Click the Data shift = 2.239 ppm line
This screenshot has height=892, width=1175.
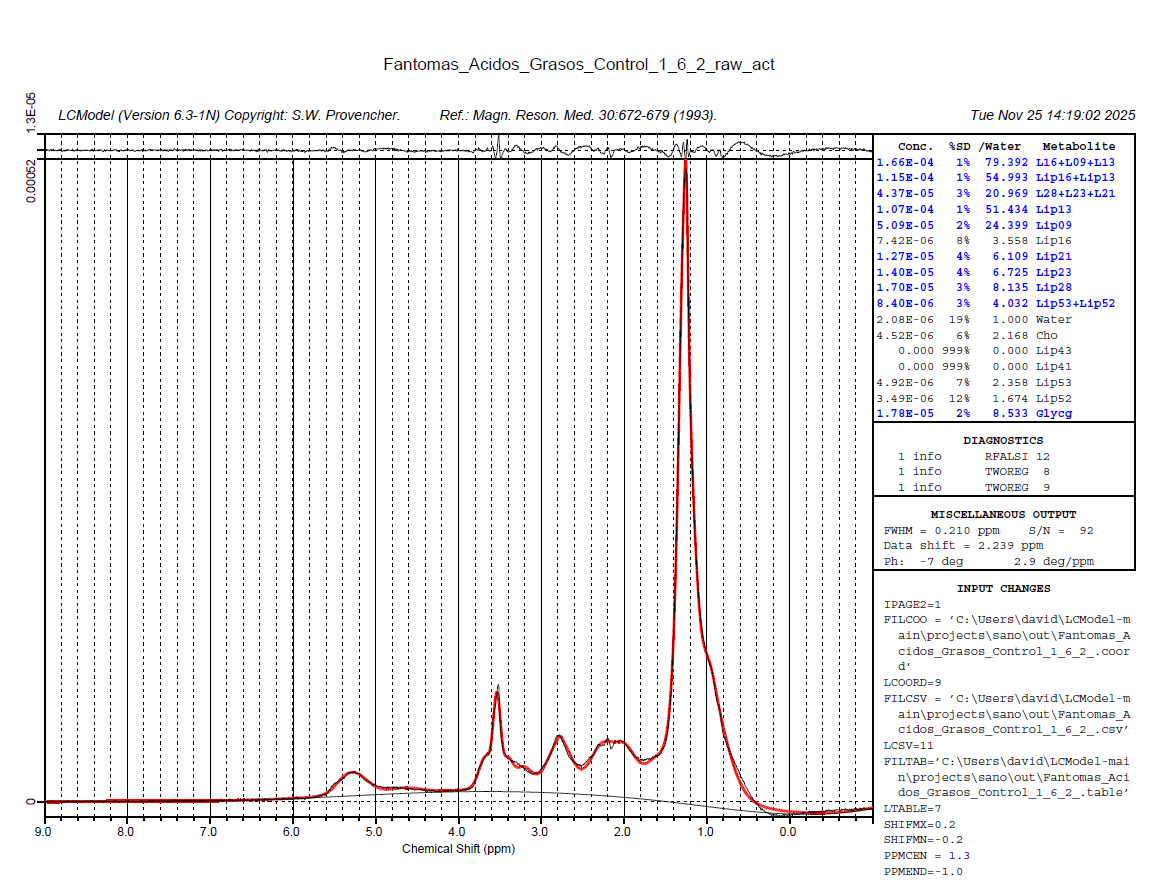click(x=963, y=546)
